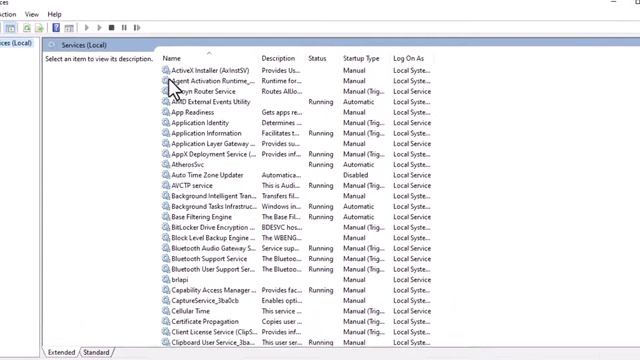Click the Refresh toolbar icon

[27, 28]
